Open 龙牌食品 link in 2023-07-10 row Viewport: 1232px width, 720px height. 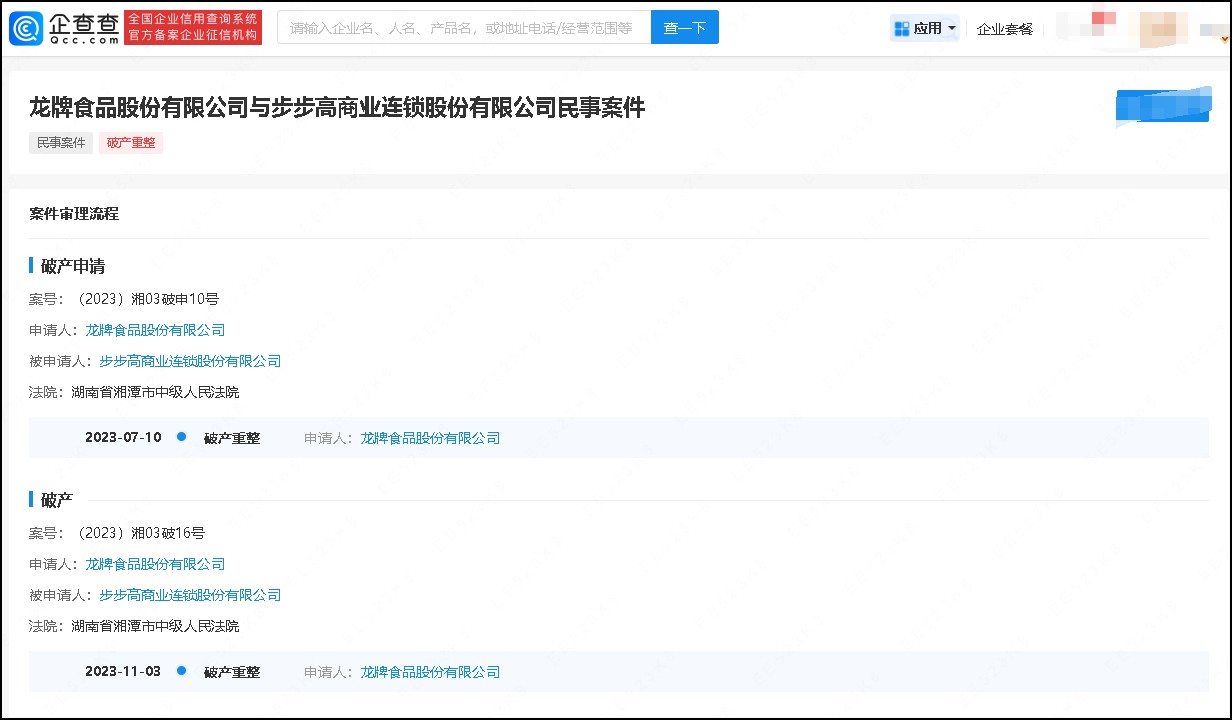(x=430, y=438)
